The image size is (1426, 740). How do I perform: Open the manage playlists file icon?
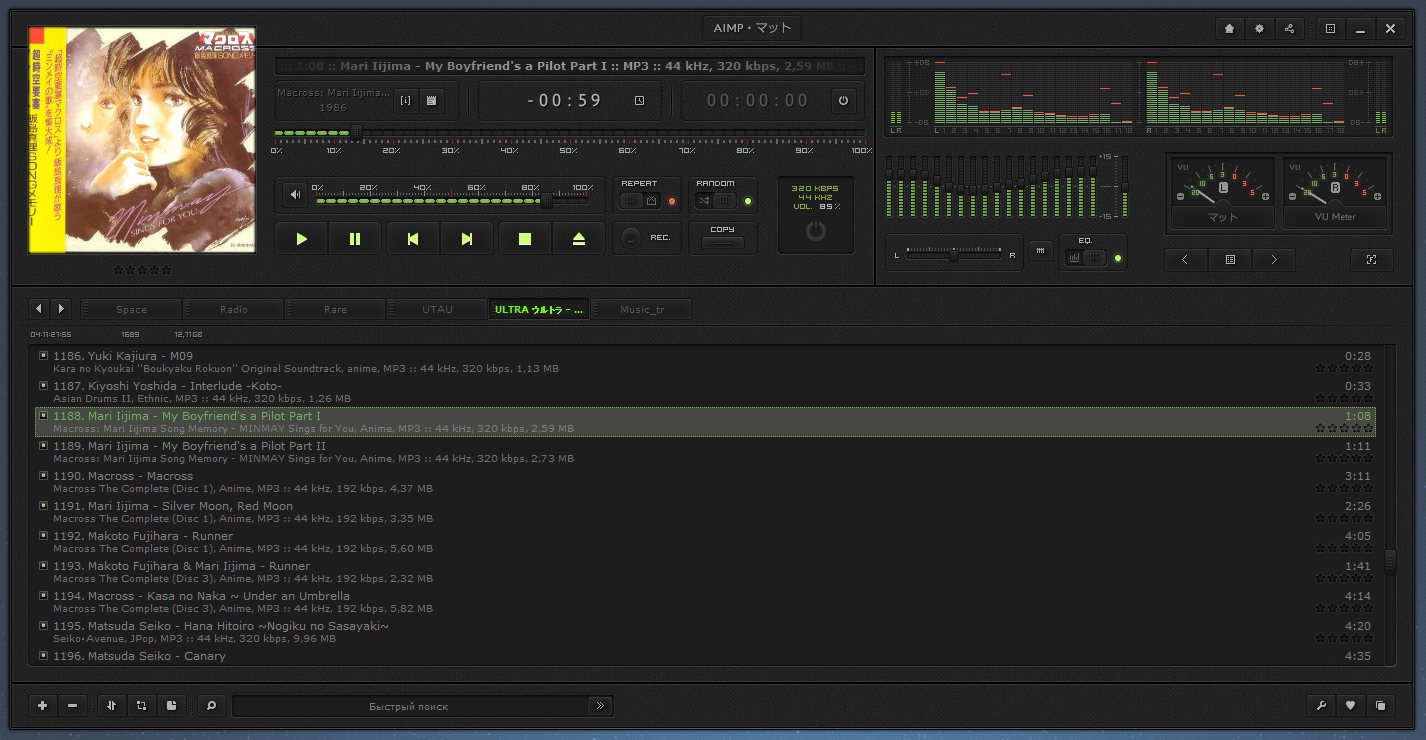pyautogui.click(x=171, y=705)
